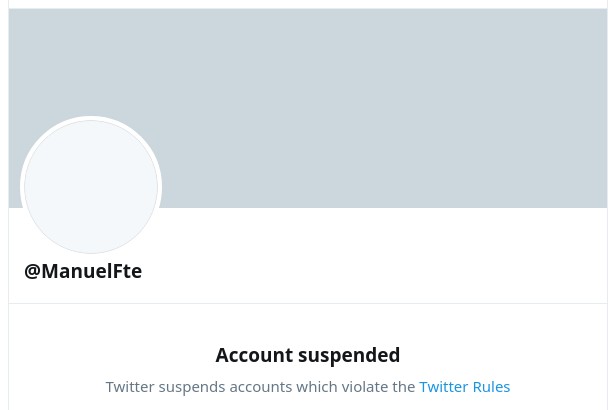This screenshot has height=410, width=616.
Task: Click the Account suspended heading
Action: (x=308, y=355)
